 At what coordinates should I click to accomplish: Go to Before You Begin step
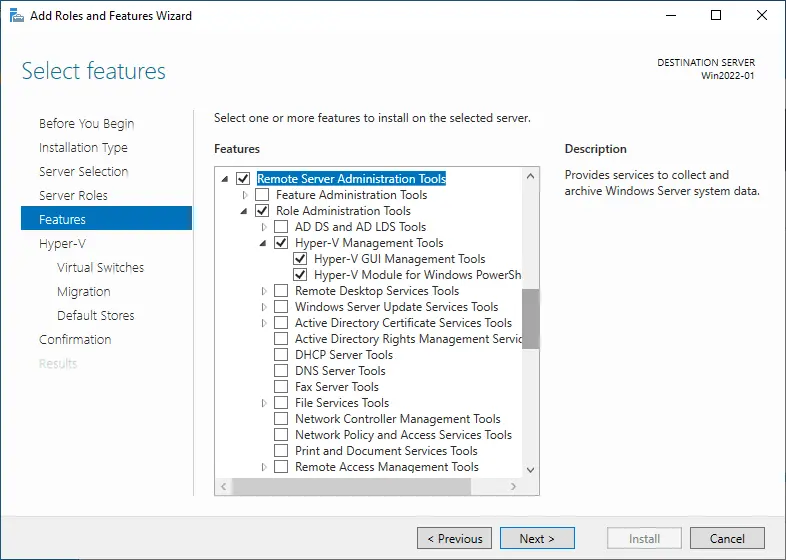coord(87,123)
